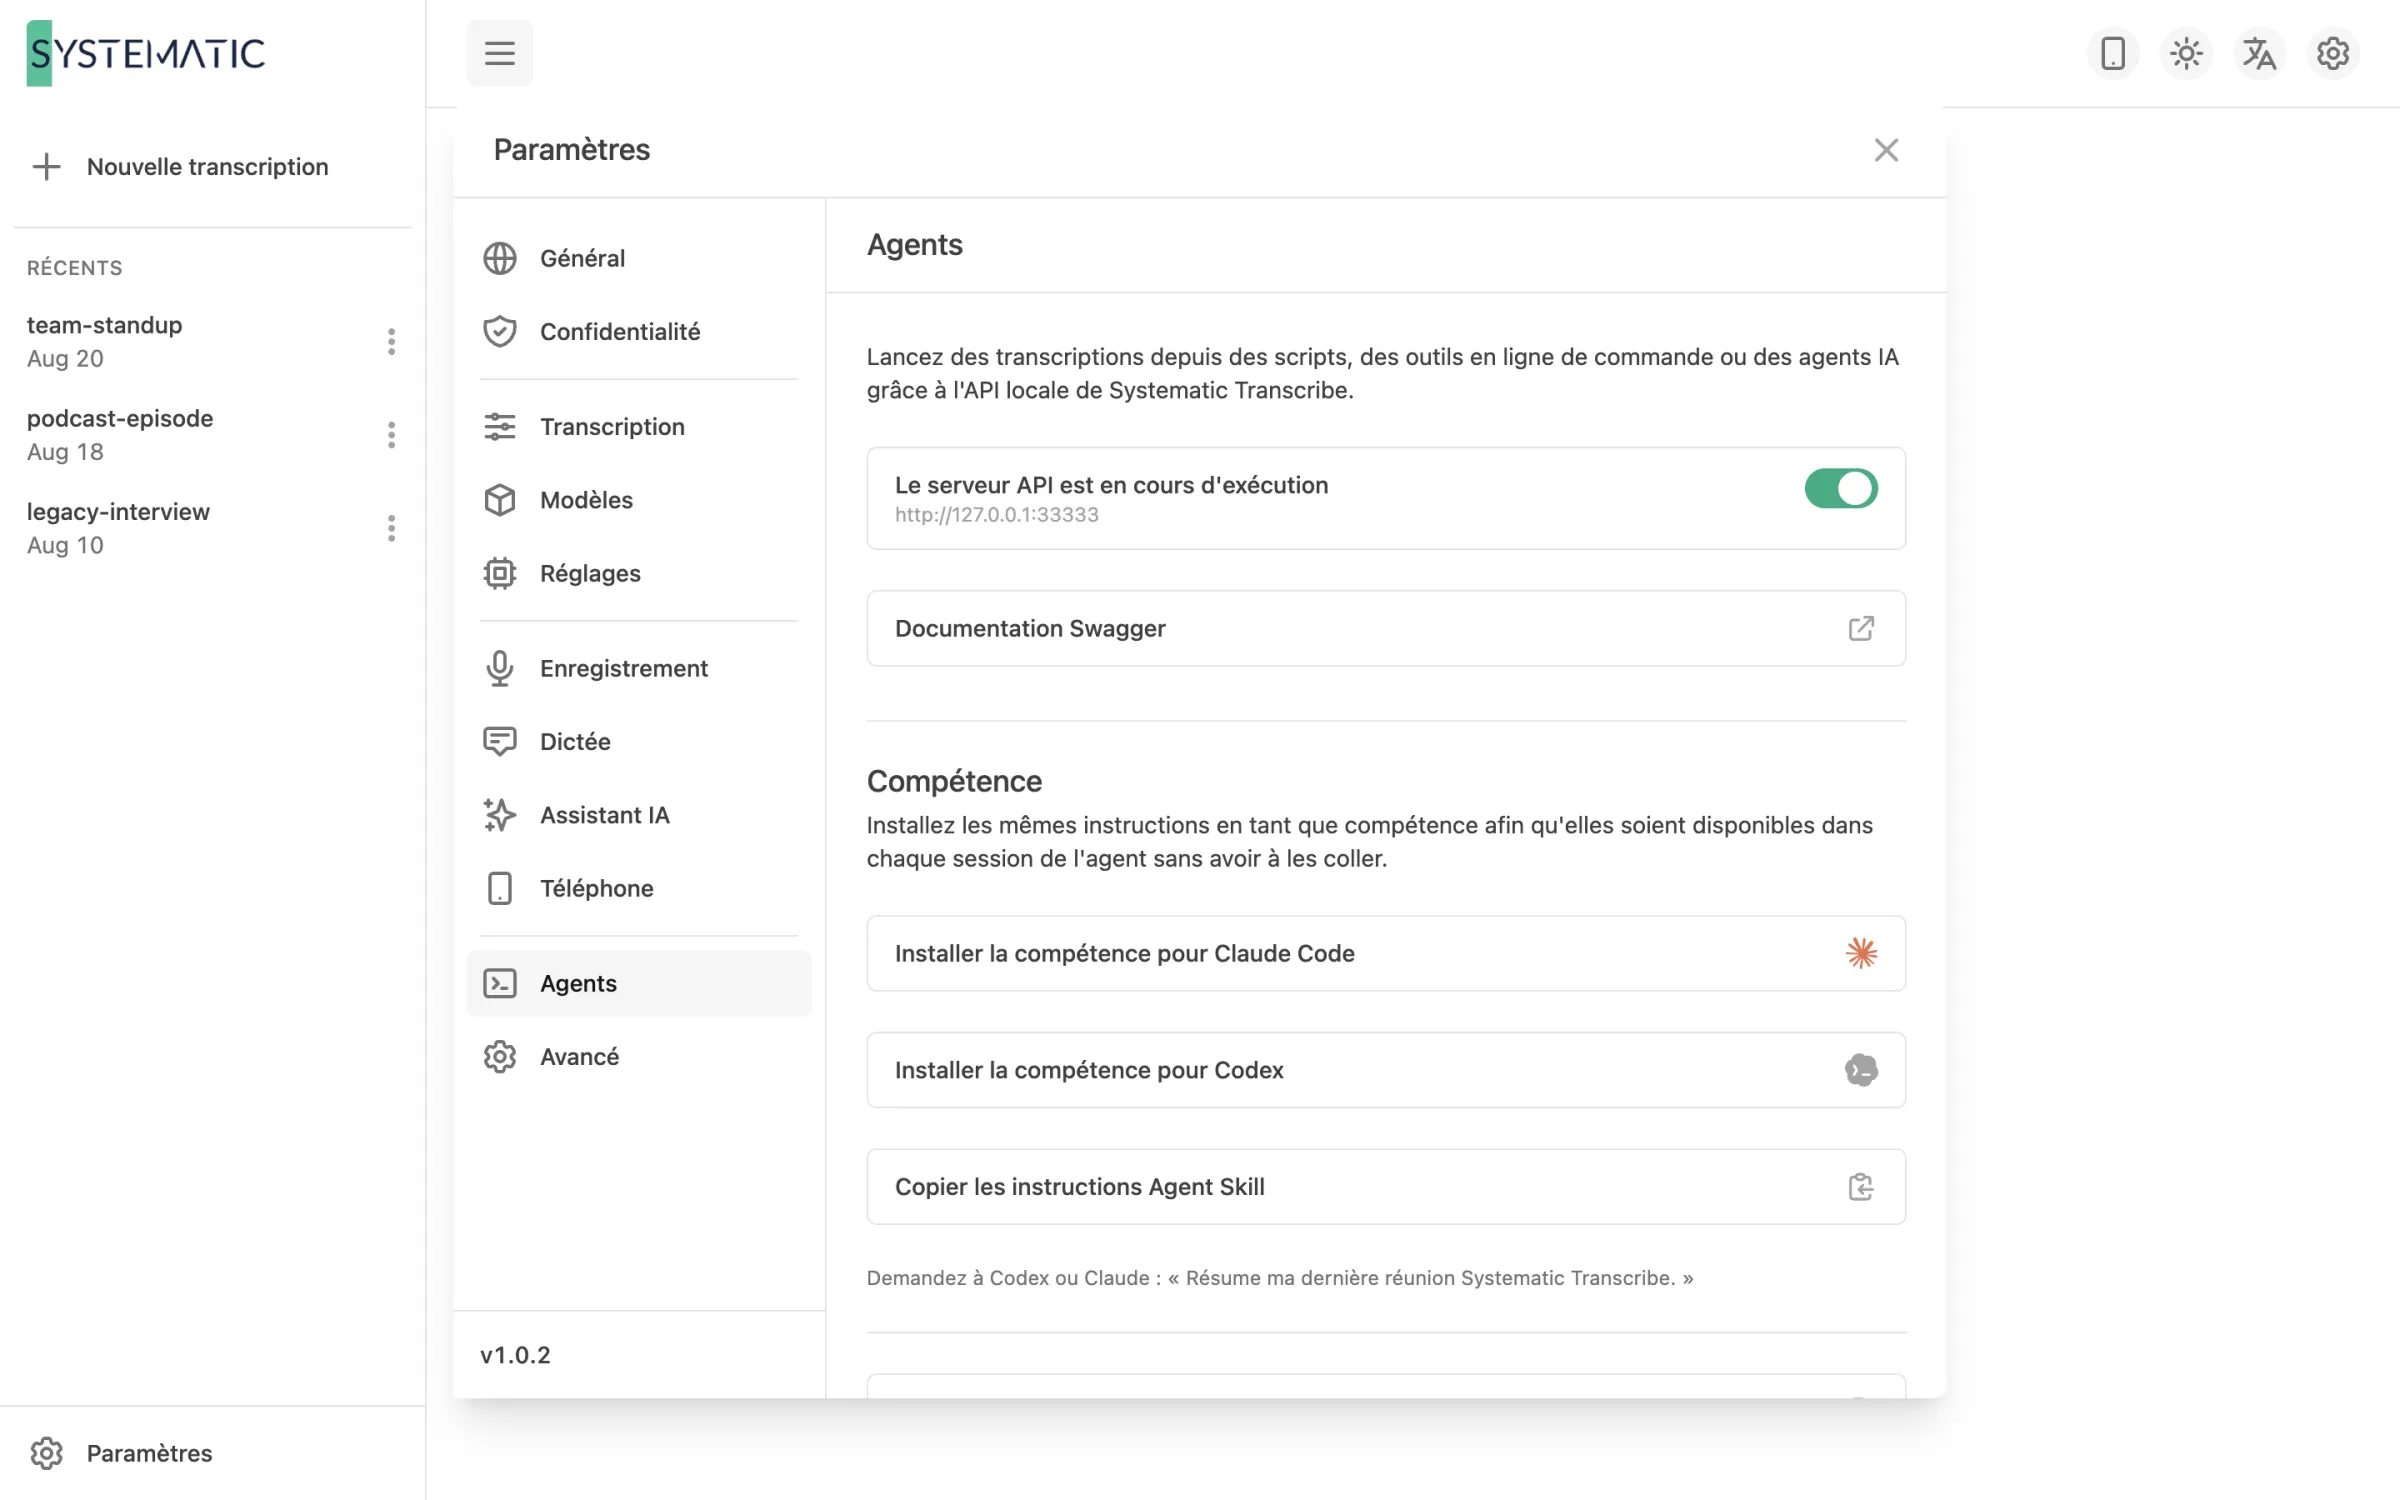The width and height of the screenshot is (2400, 1500).
Task: Open the options menu for podcast-episode
Action: tap(391, 434)
